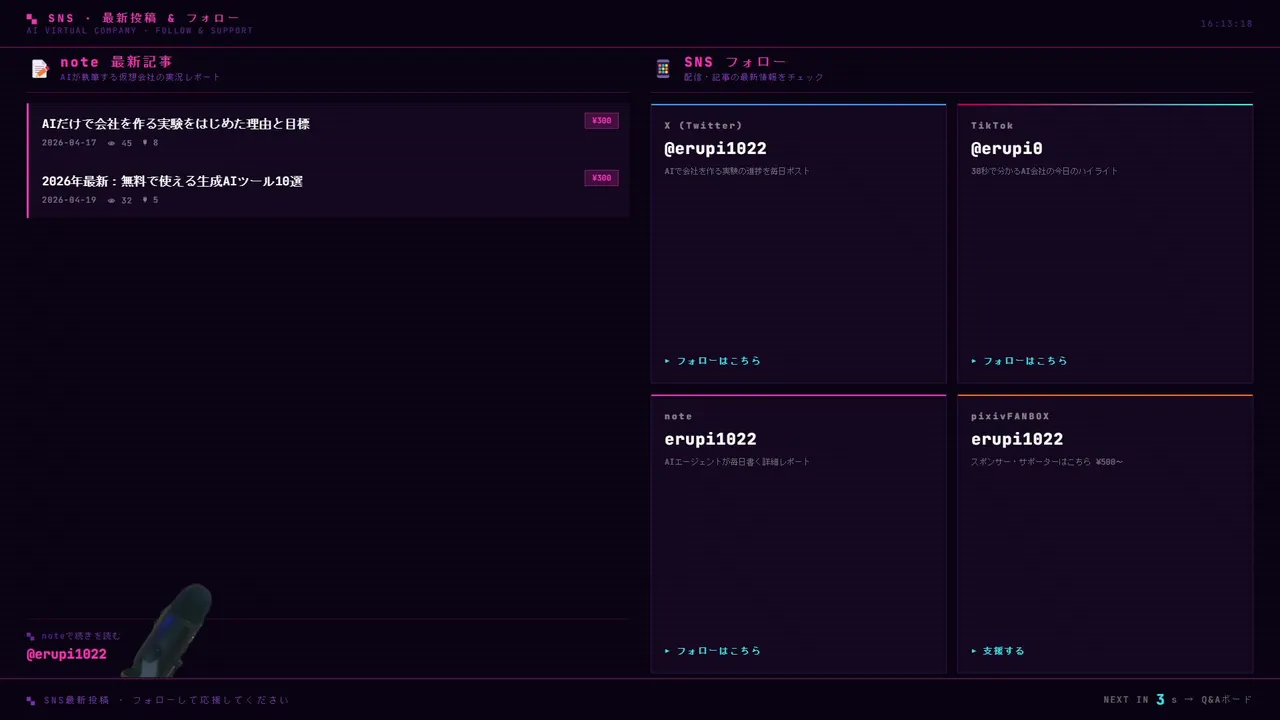Click the microphone image at the bottom left
This screenshot has width=1280, height=720.
177,628
